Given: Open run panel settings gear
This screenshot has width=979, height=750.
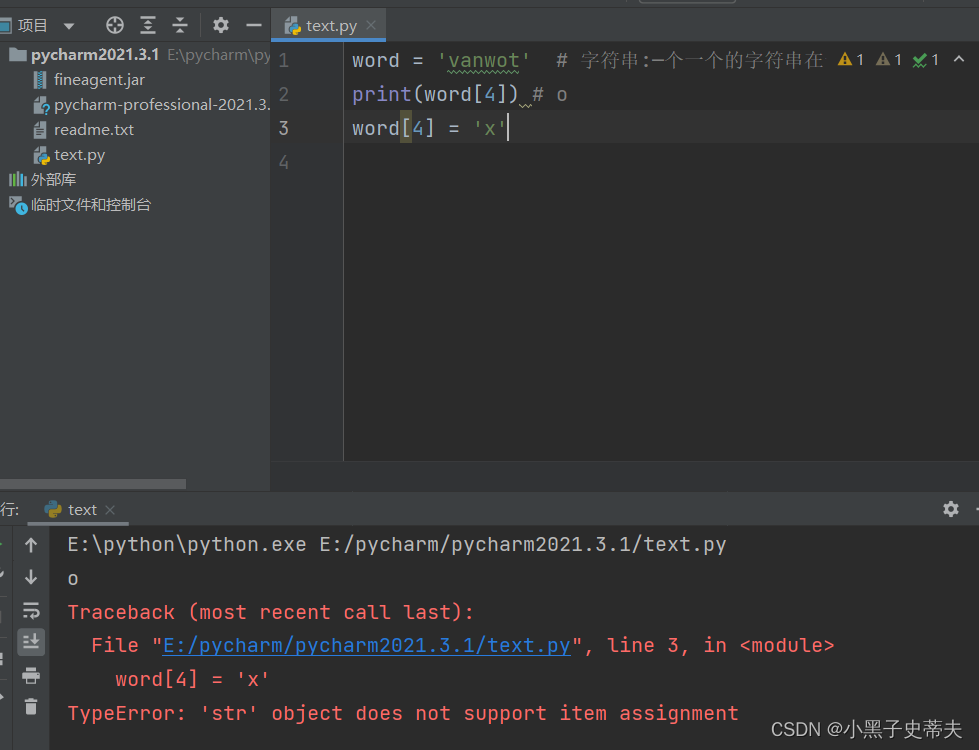Looking at the screenshot, I should (x=950, y=509).
